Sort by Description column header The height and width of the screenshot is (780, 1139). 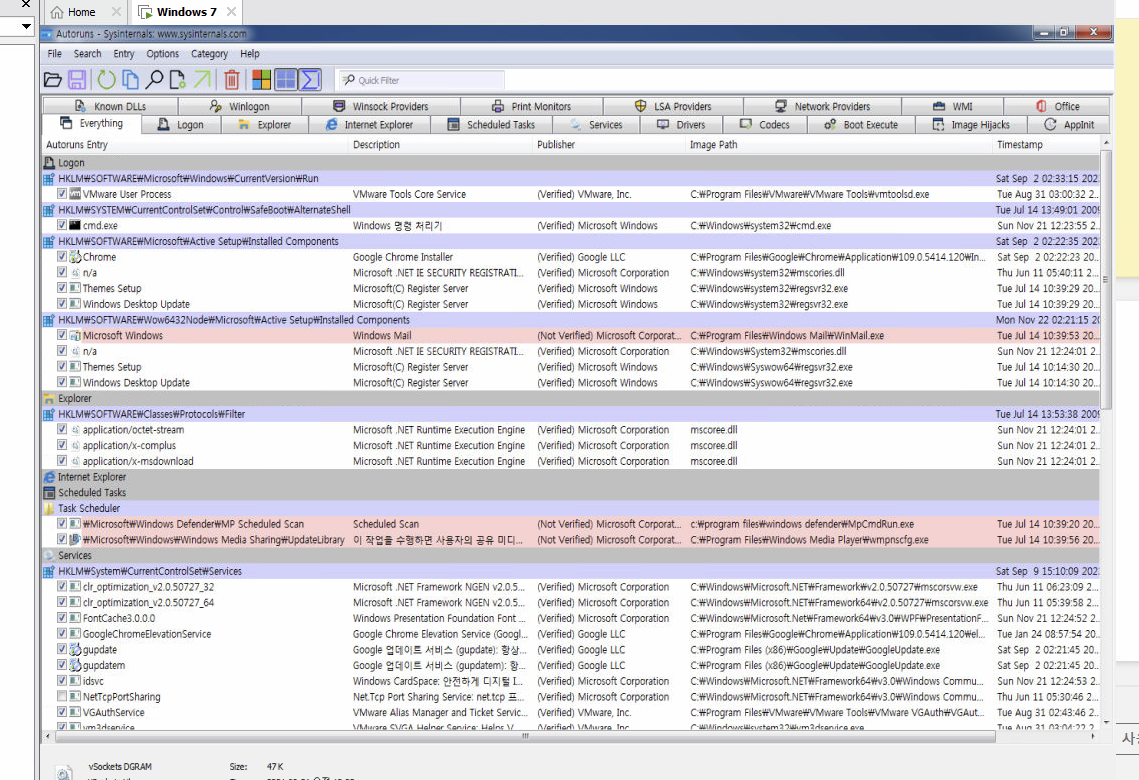click(x=441, y=145)
